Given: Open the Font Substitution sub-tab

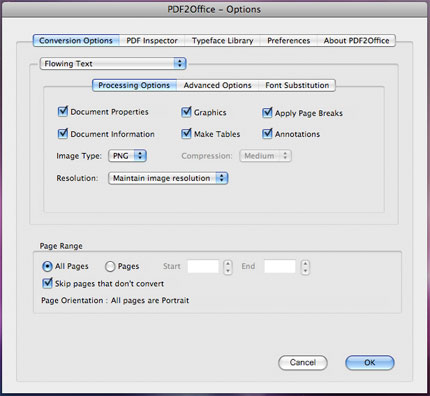Looking at the screenshot, I should click(x=297, y=85).
